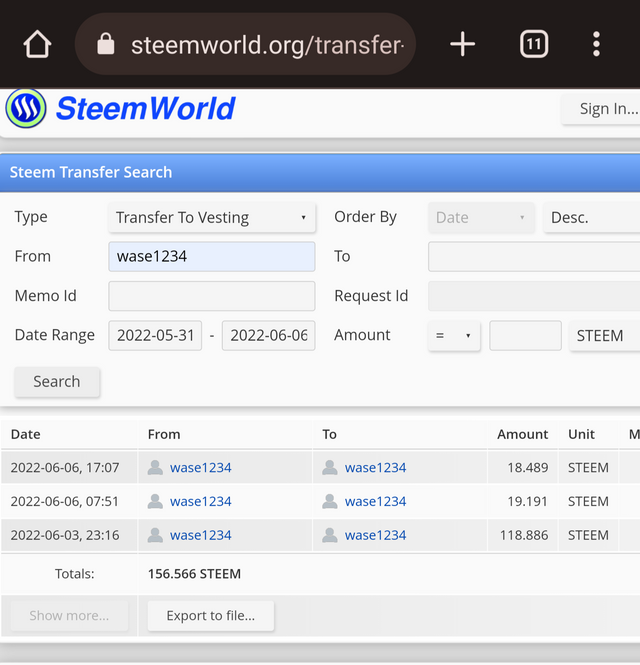Open the STEEM currency unit dropdown
Screen dimensions: 640x665
pyautogui.click(x=604, y=335)
